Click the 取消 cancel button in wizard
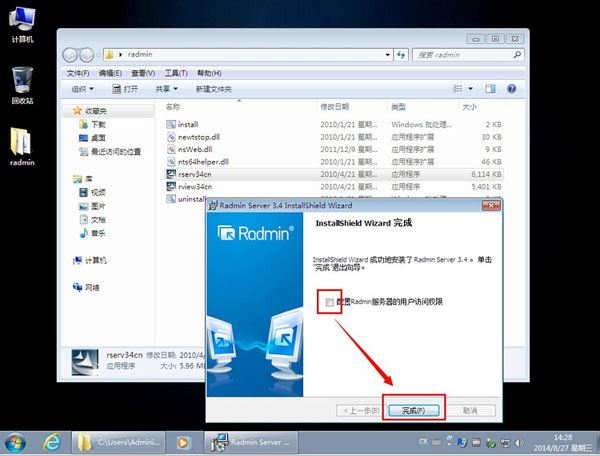 tap(470, 410)
